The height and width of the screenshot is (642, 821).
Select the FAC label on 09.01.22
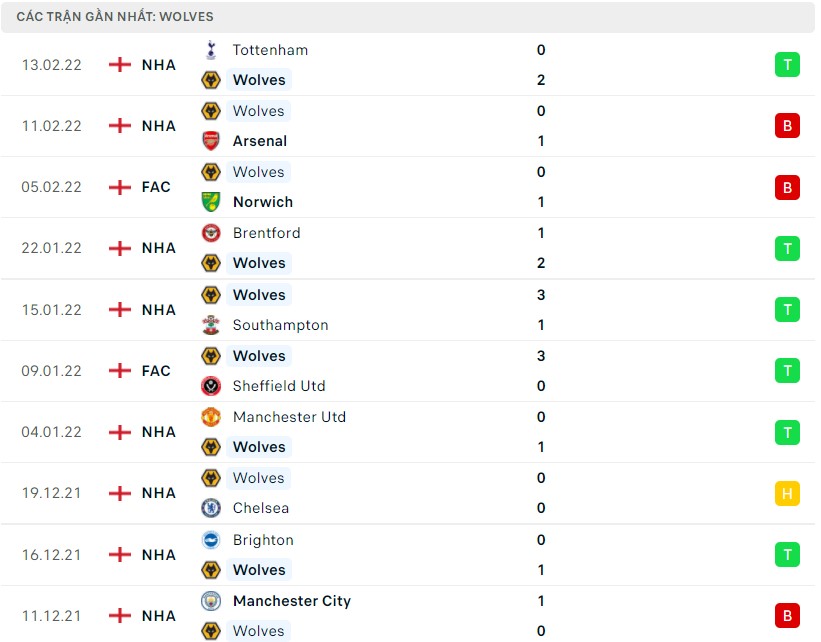(156, 371)
